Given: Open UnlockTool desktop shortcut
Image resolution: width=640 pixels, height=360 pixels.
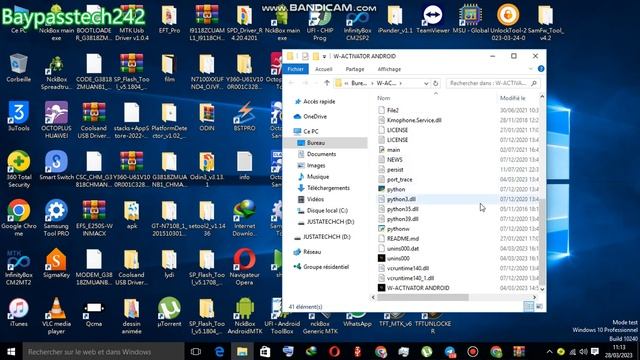Looking at the screenshot, I should (508, 22).
